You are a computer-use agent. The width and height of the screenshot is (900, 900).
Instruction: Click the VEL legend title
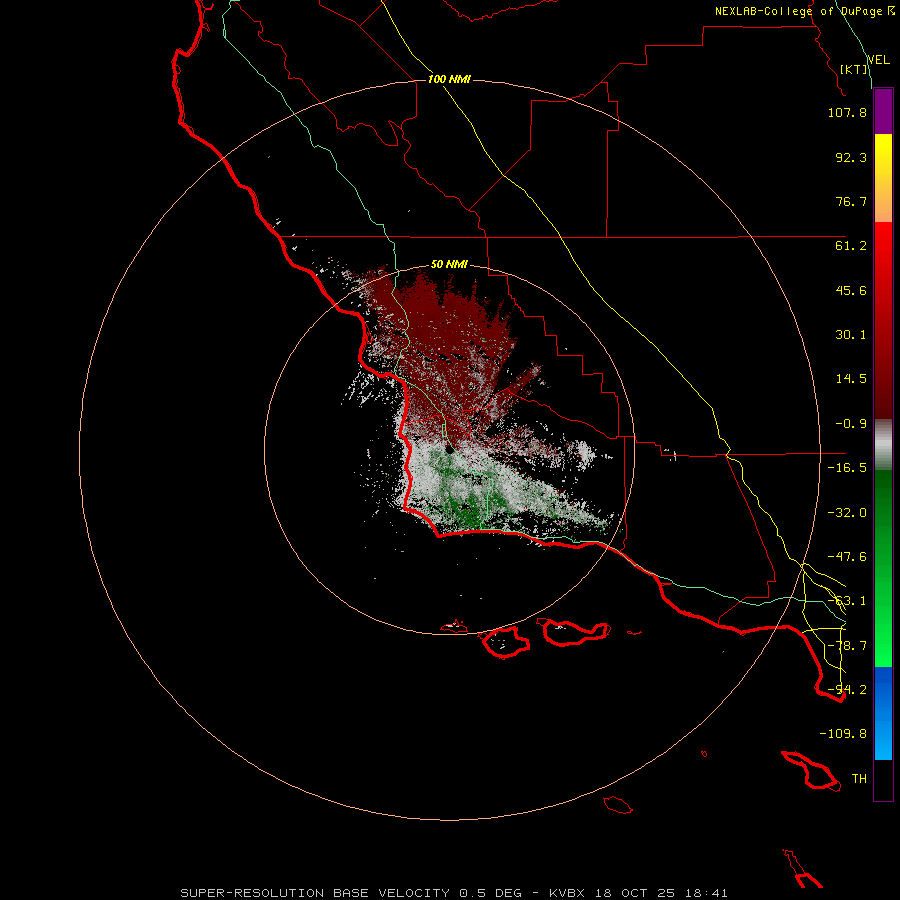pyautogui.click(x=879, y=60)
